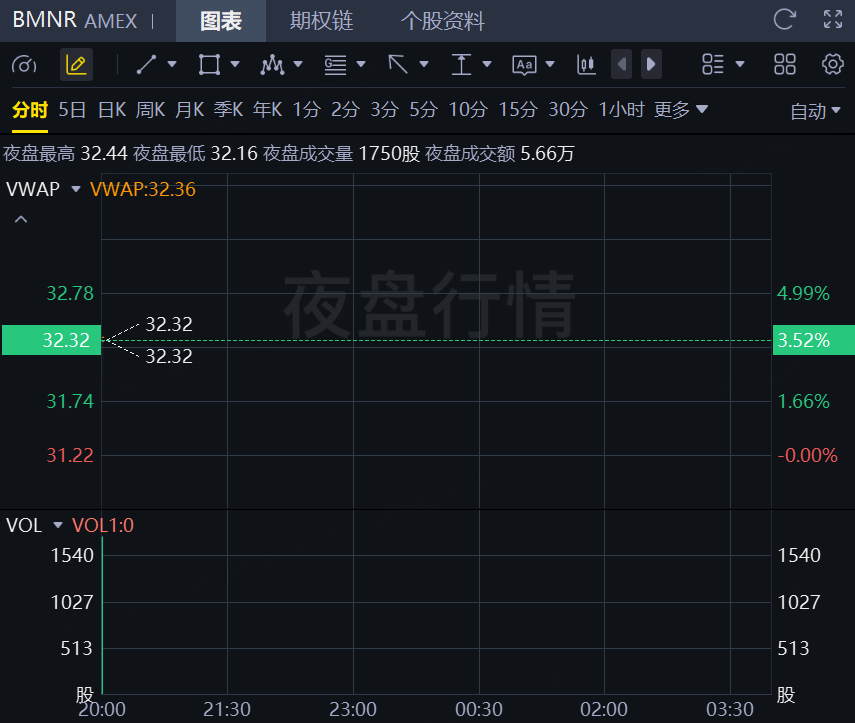Click the 31.22 red price axis label
This screenshot has width=855, height=723.
tap(70, 455)
